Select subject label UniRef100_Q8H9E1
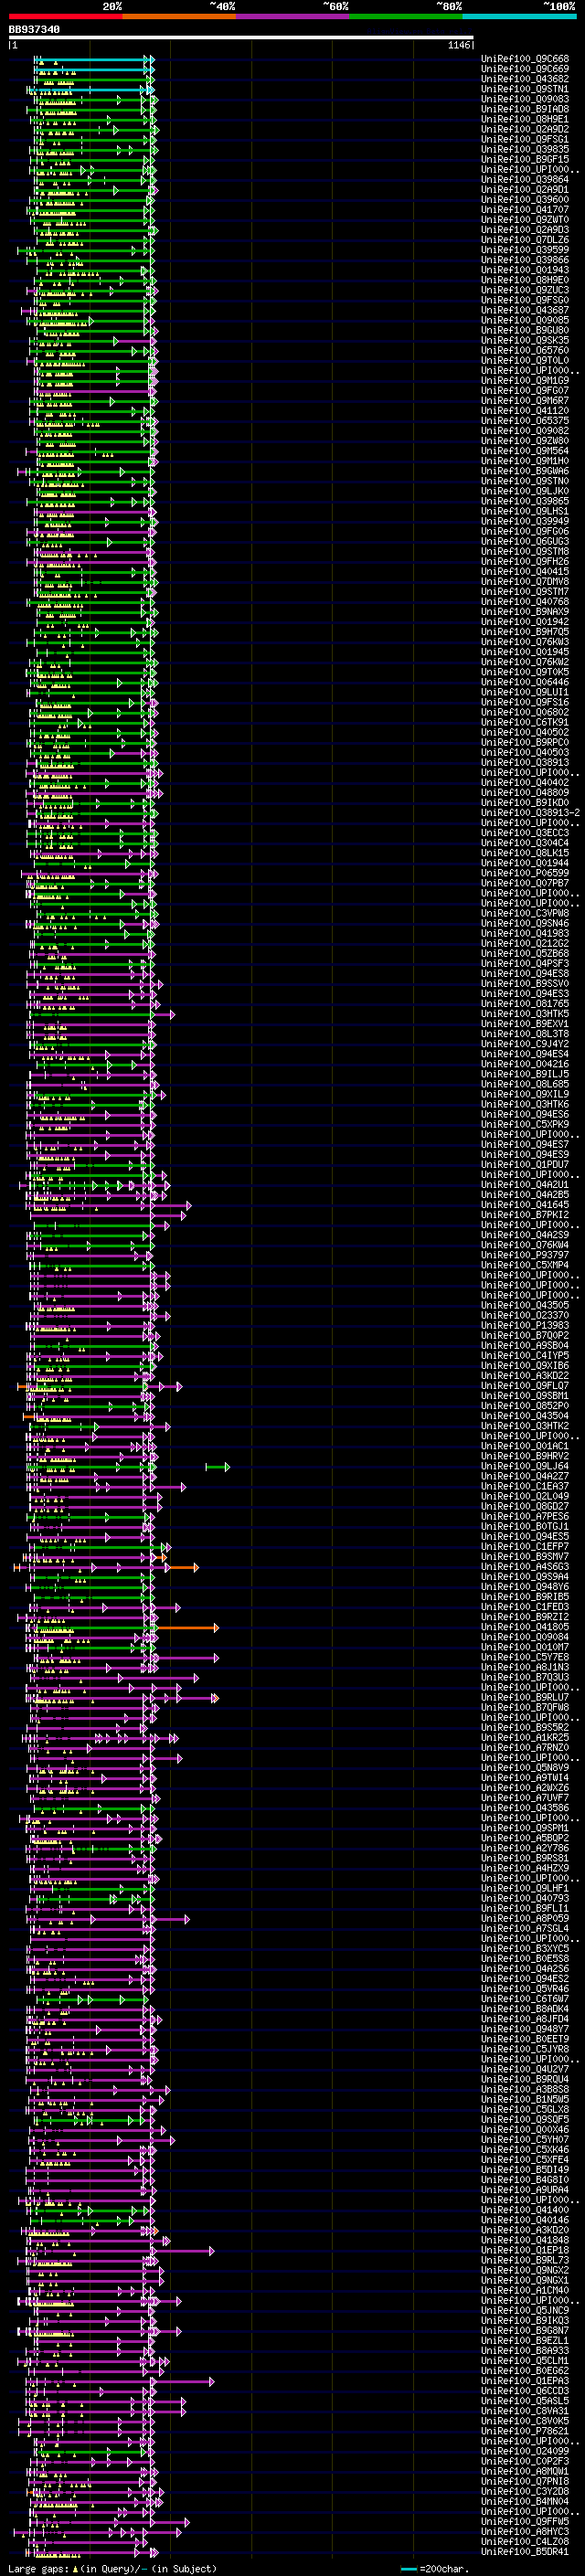This screenshot has width=585, height=2576. point(525,119)
